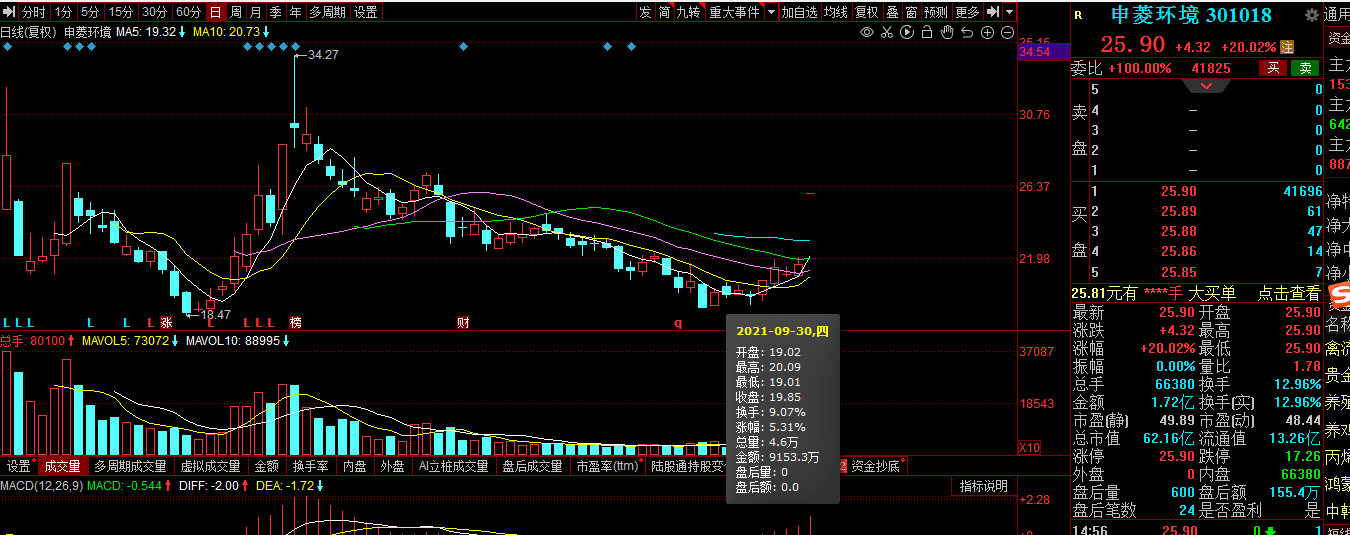Click the green 卖 sell button
Image resolution: width=1350 pixels, height=535 pixels.
pos(1305,68)
